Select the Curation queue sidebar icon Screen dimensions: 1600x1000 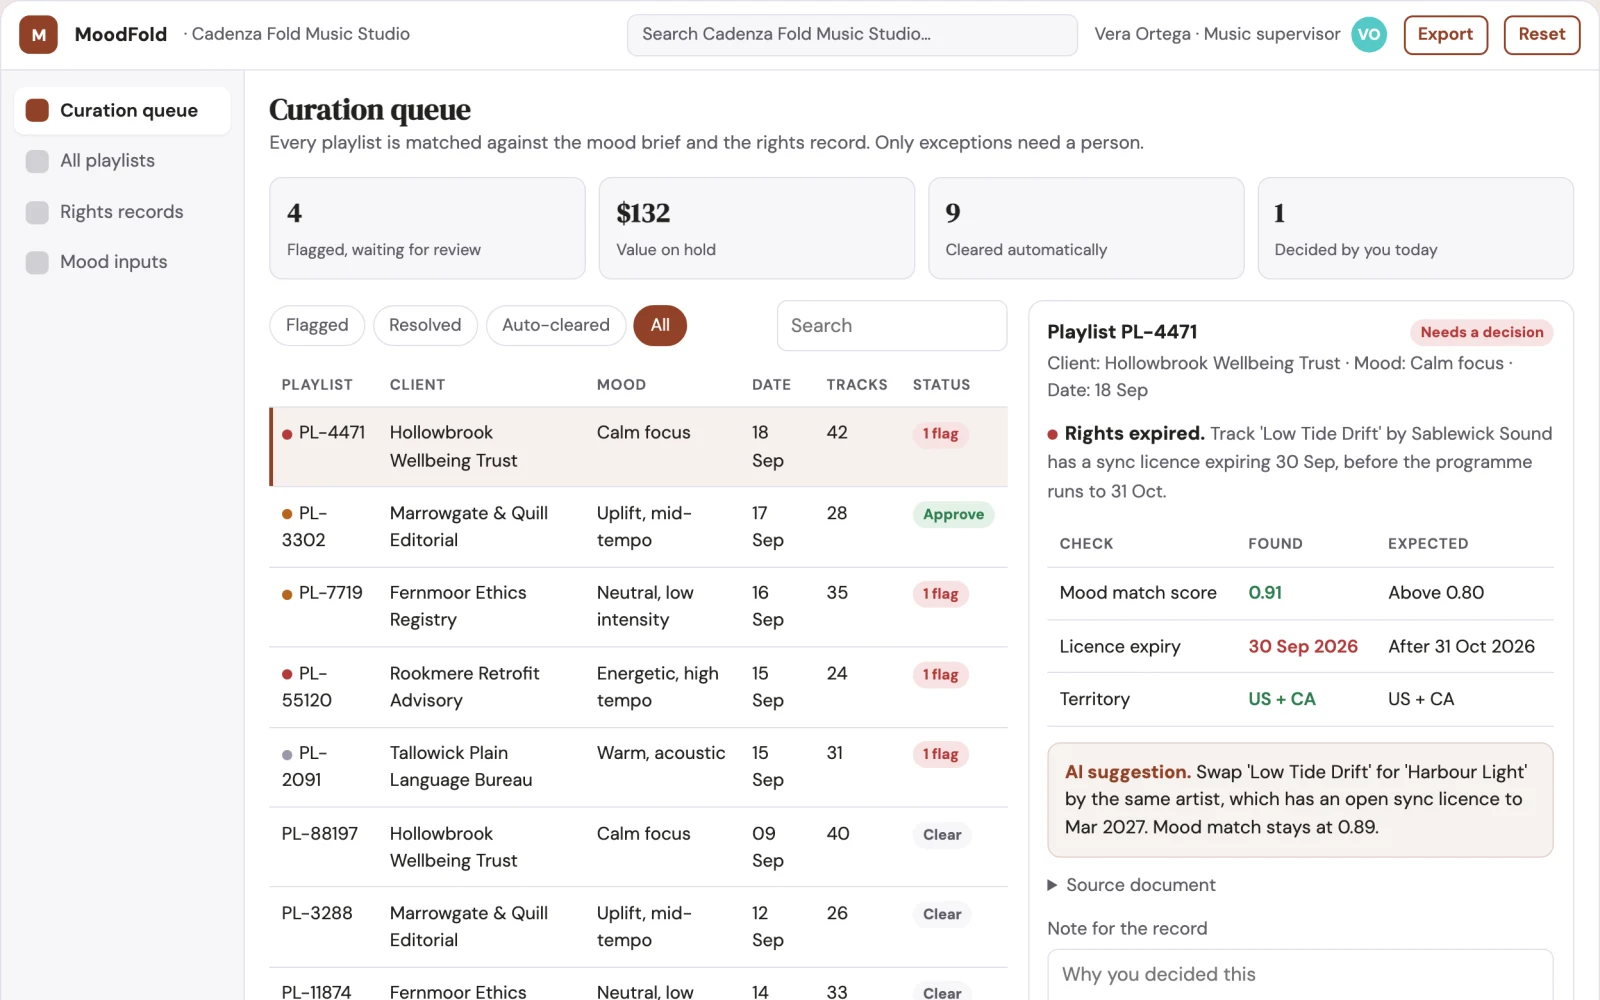pyautogui.click(x=37, y=110)
